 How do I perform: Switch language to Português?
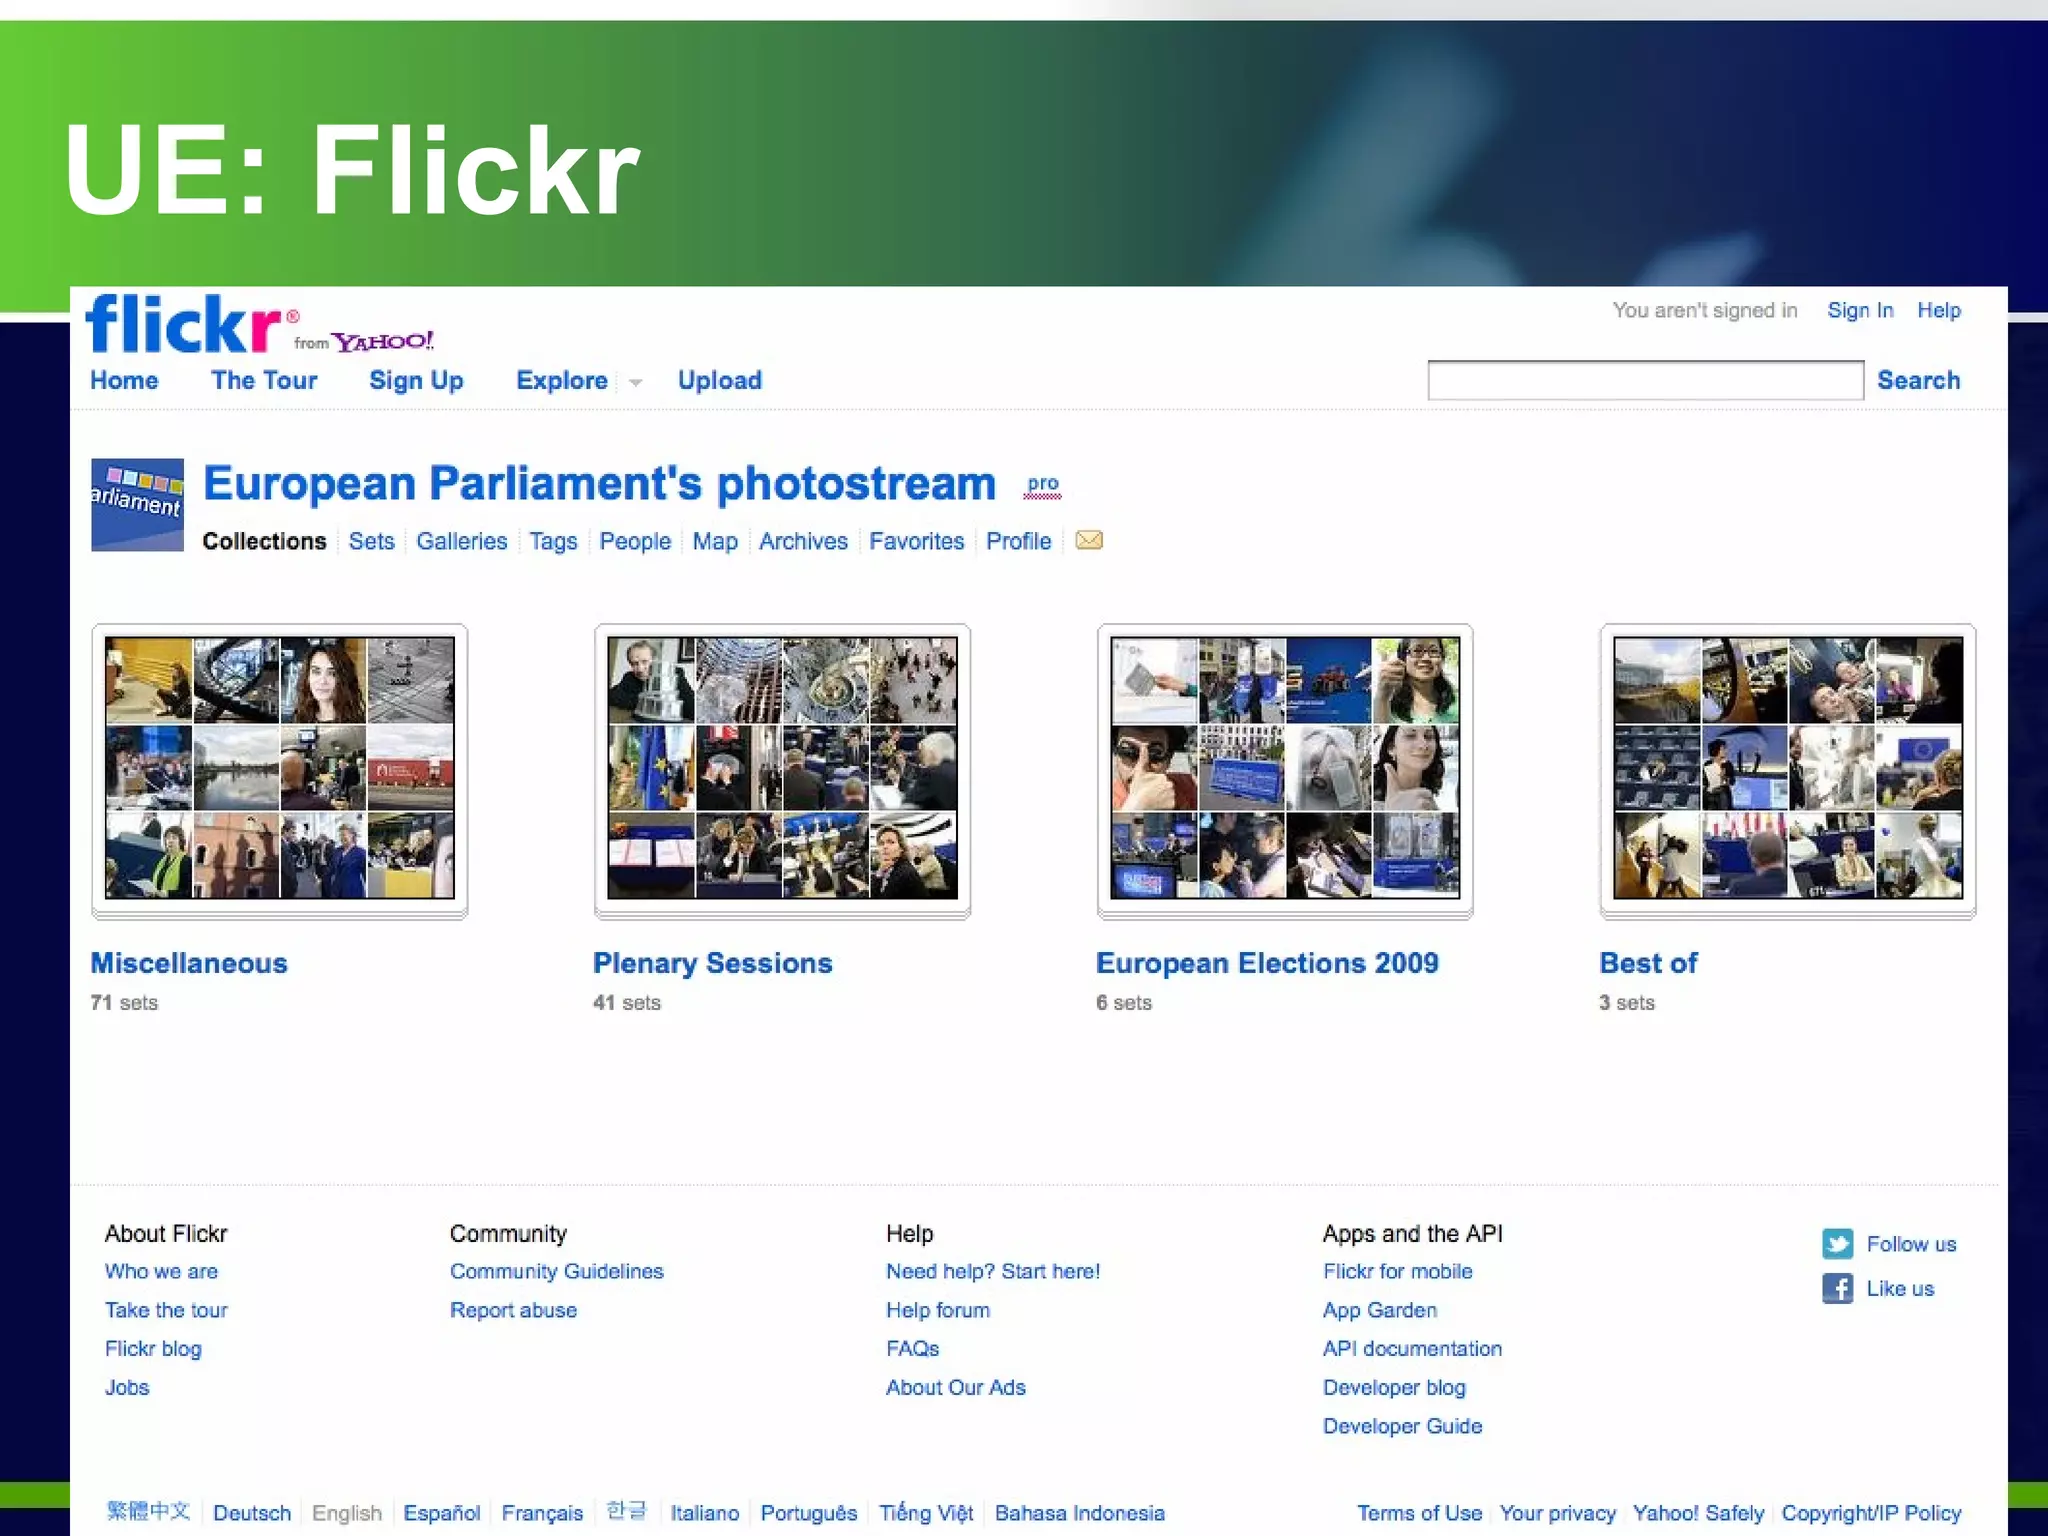tap(809, 1513)
